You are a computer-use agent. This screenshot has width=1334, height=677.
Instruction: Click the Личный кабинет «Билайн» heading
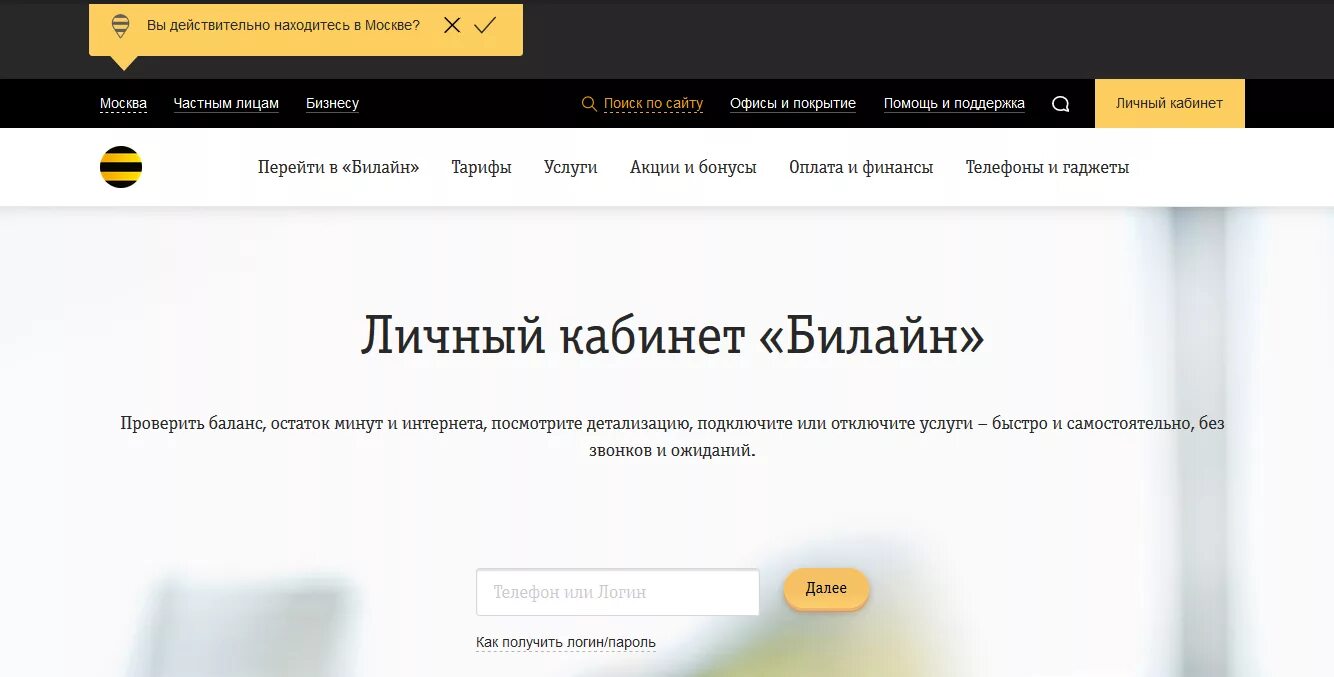coord(672,336)
